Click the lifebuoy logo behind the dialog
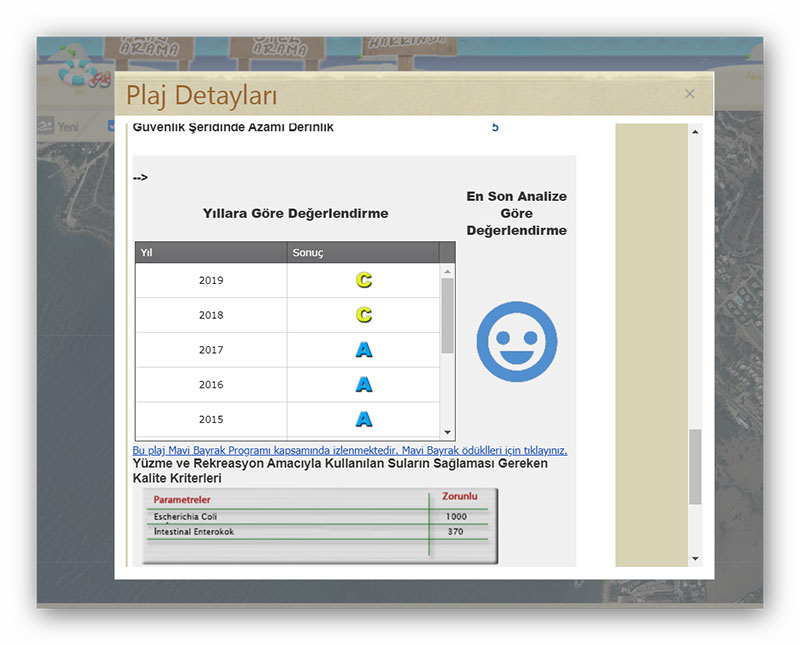The image size is (800, 645). (76, 67)
